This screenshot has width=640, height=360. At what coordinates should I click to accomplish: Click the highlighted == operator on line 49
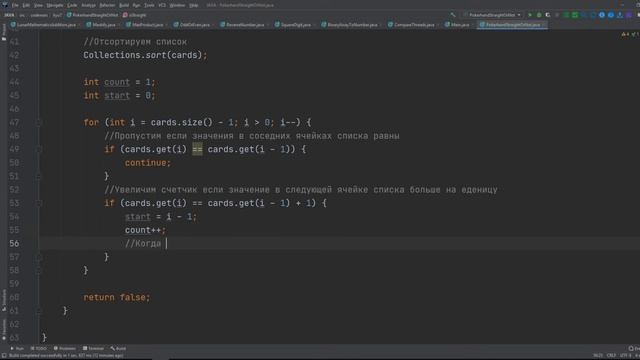pyautogui.click(x=197, y=149)
